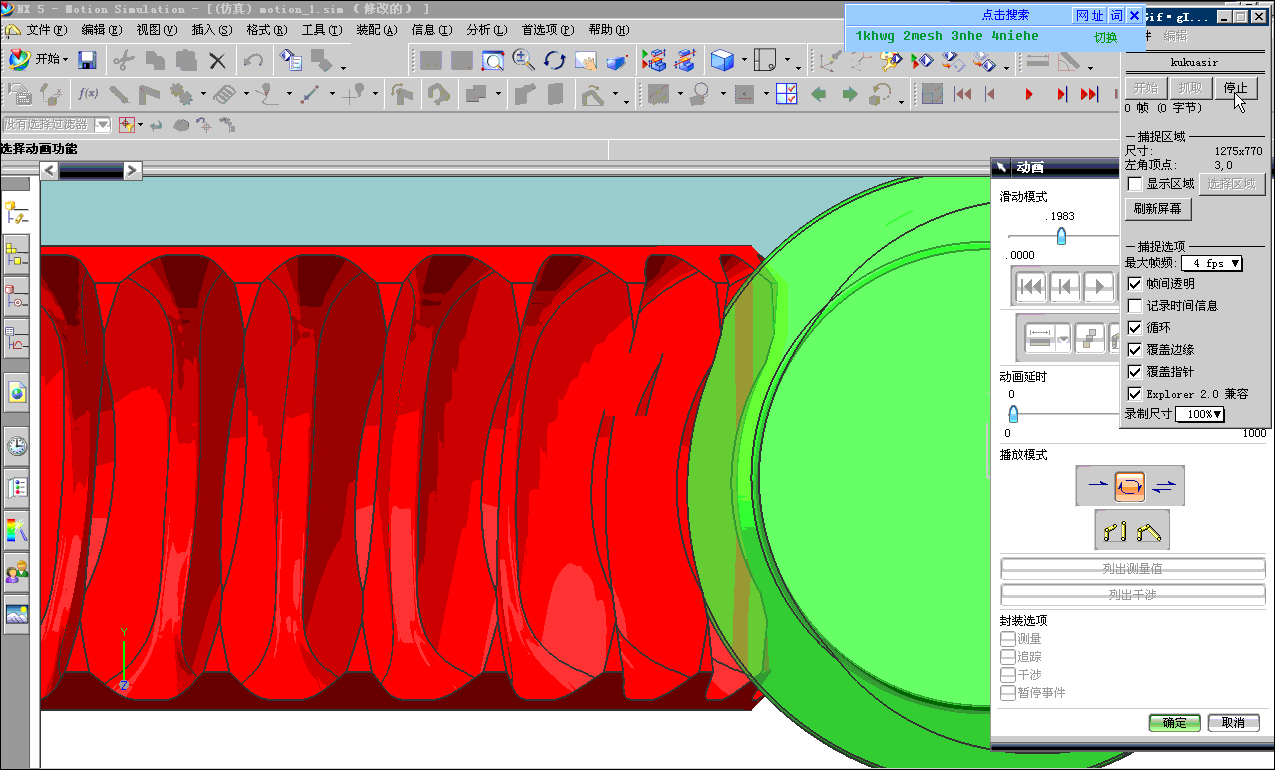
Task: Click the Fit view icon
Action: click(493, 60)
